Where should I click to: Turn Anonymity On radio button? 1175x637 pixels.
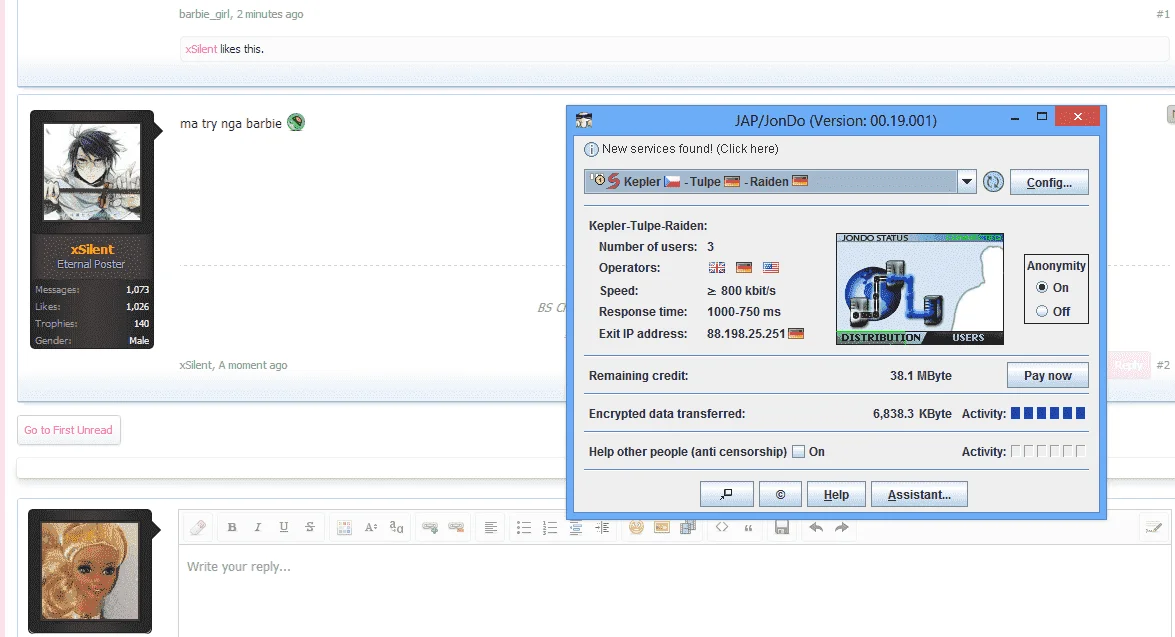coord(1042,287)
